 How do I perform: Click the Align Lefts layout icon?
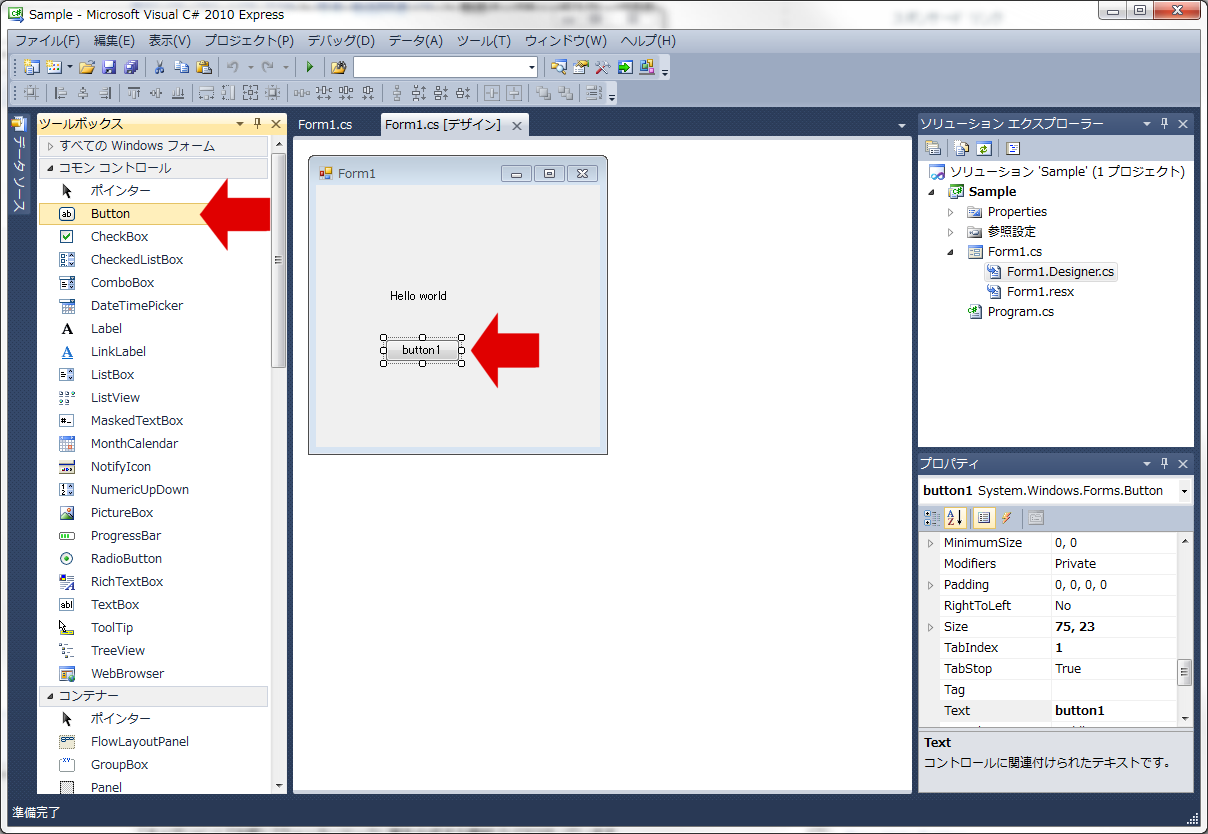click(60, 93)
